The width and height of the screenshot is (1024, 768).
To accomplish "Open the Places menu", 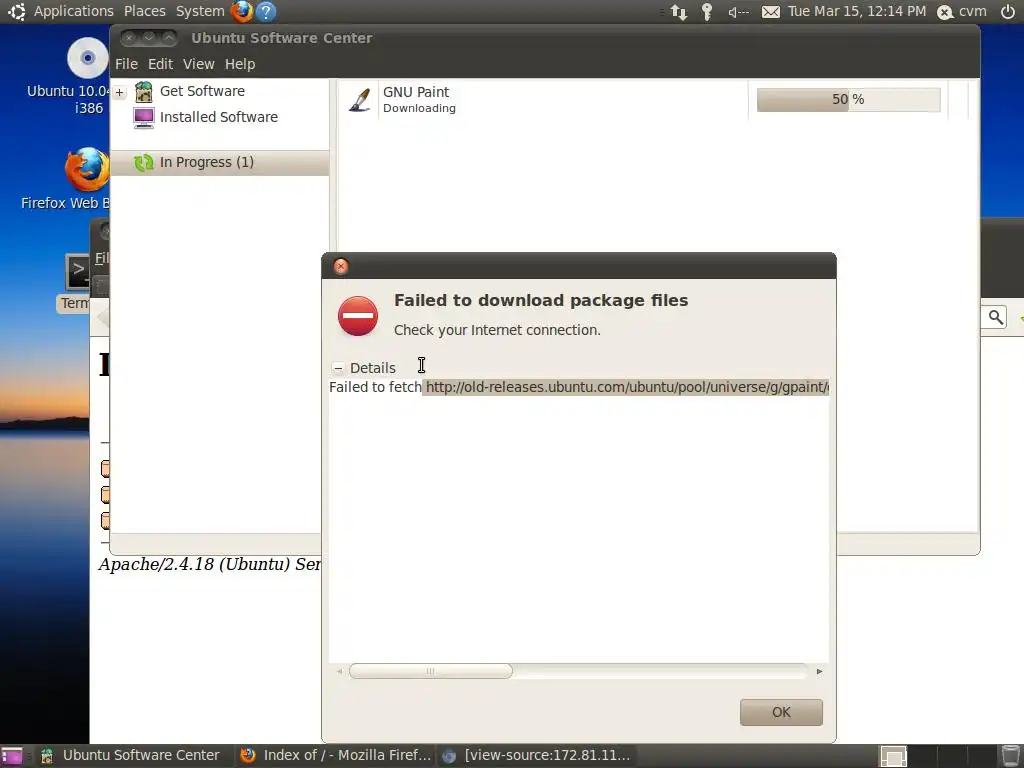I will pos(144,11).
